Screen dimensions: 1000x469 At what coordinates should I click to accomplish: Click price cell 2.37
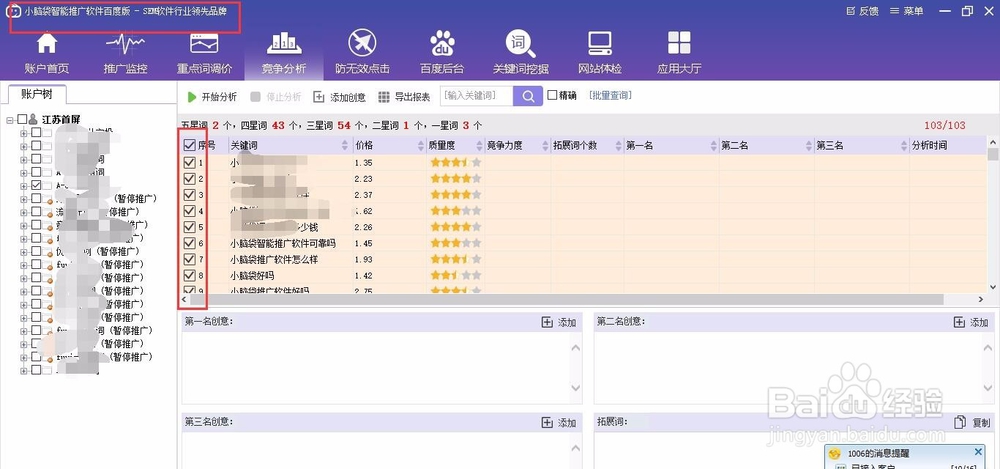click(x=364, y=195)
